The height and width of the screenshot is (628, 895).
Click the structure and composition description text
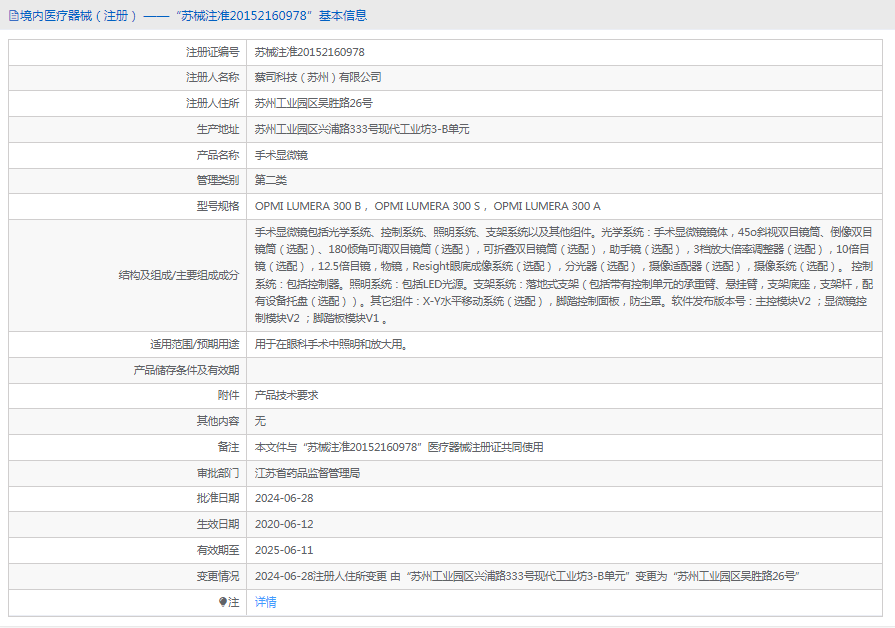(563, 275)
